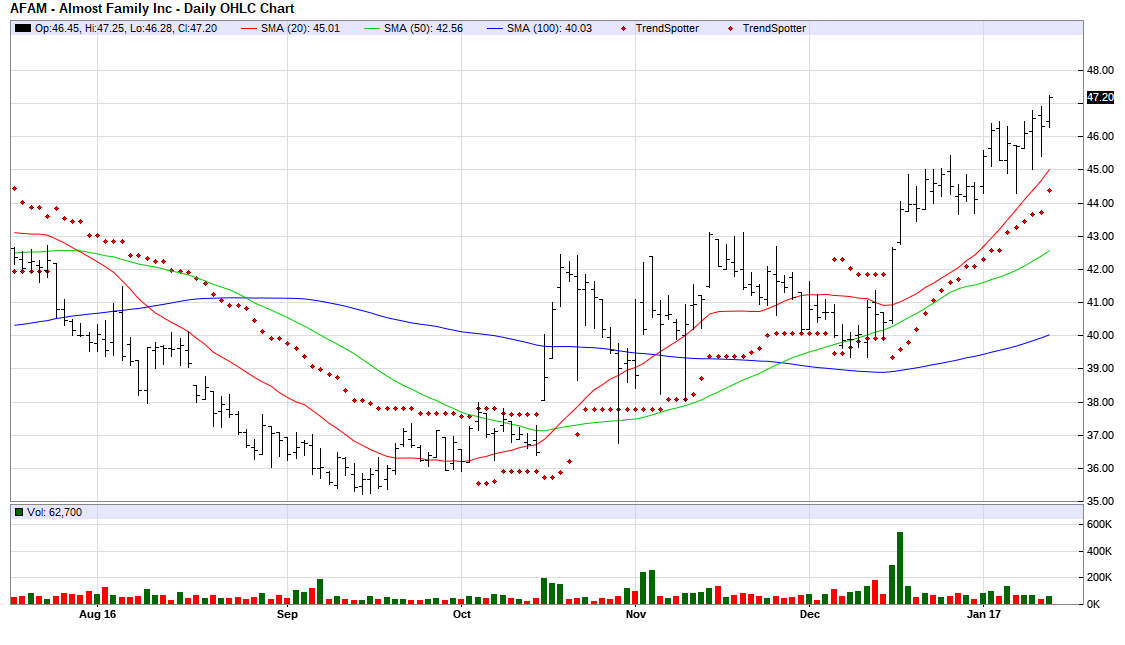This screenshot has width=1125, height=645.
Task: Click the black OHLC legend swatch
Action: tap(23, 28)
